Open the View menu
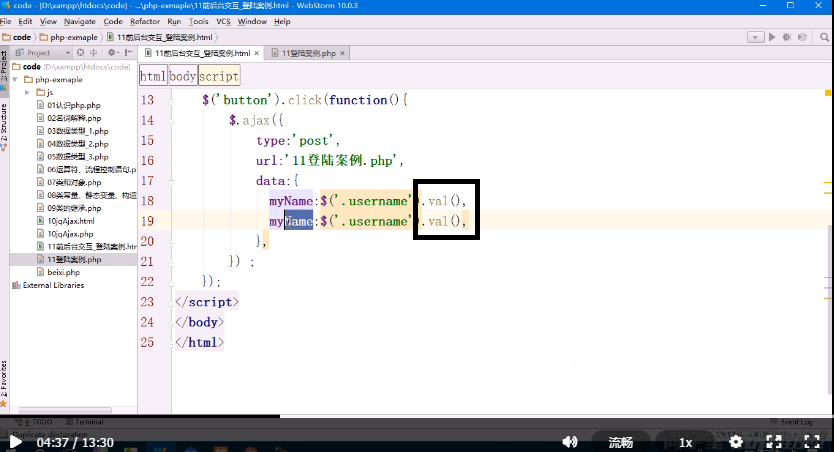Image resolution: width=834 pixels, height=452 pixels. [x=48, y=21]
